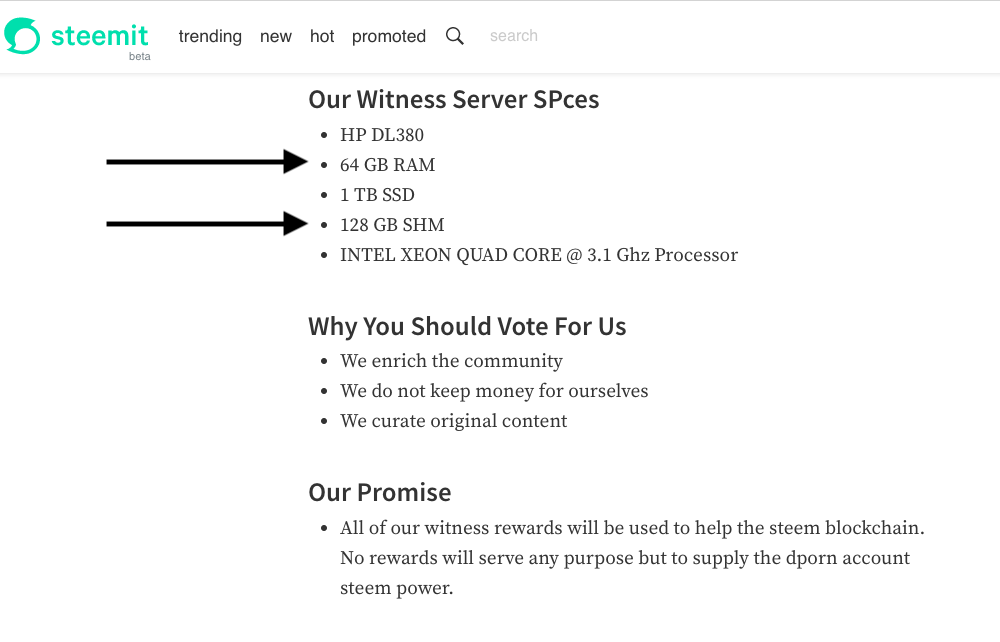Click the beta label under the logo
Image resolution: width=1000 pixels, height=642 pixels.
click(x=140, y=56)
